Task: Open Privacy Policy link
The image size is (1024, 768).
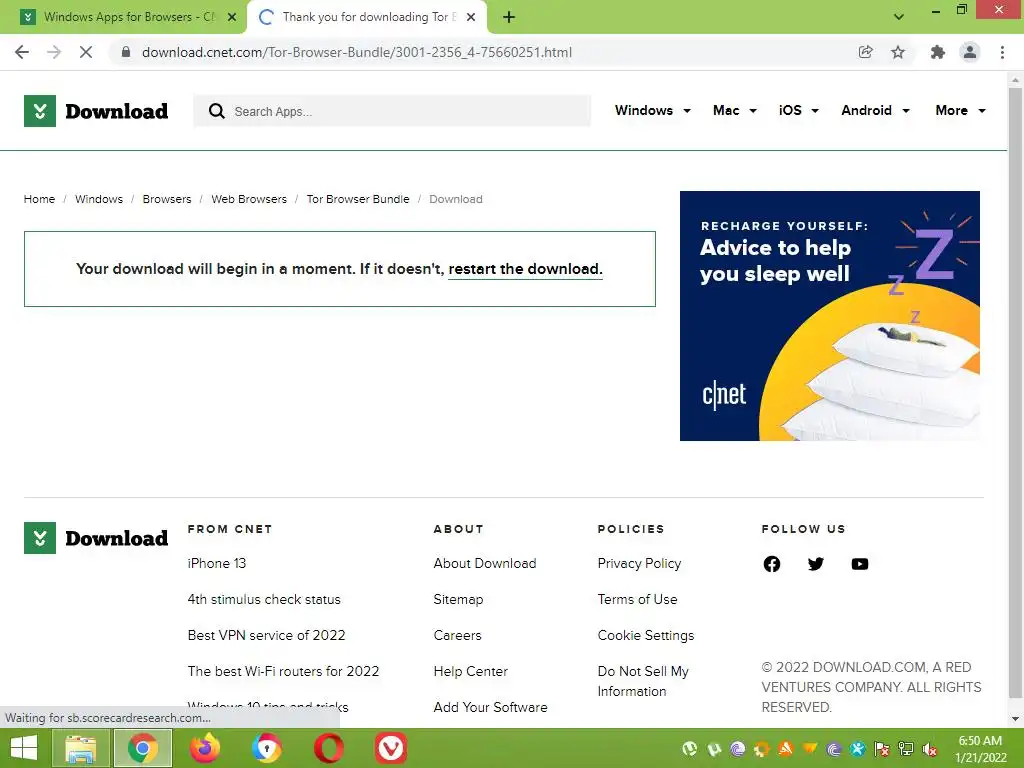Action: coord(639,563)
